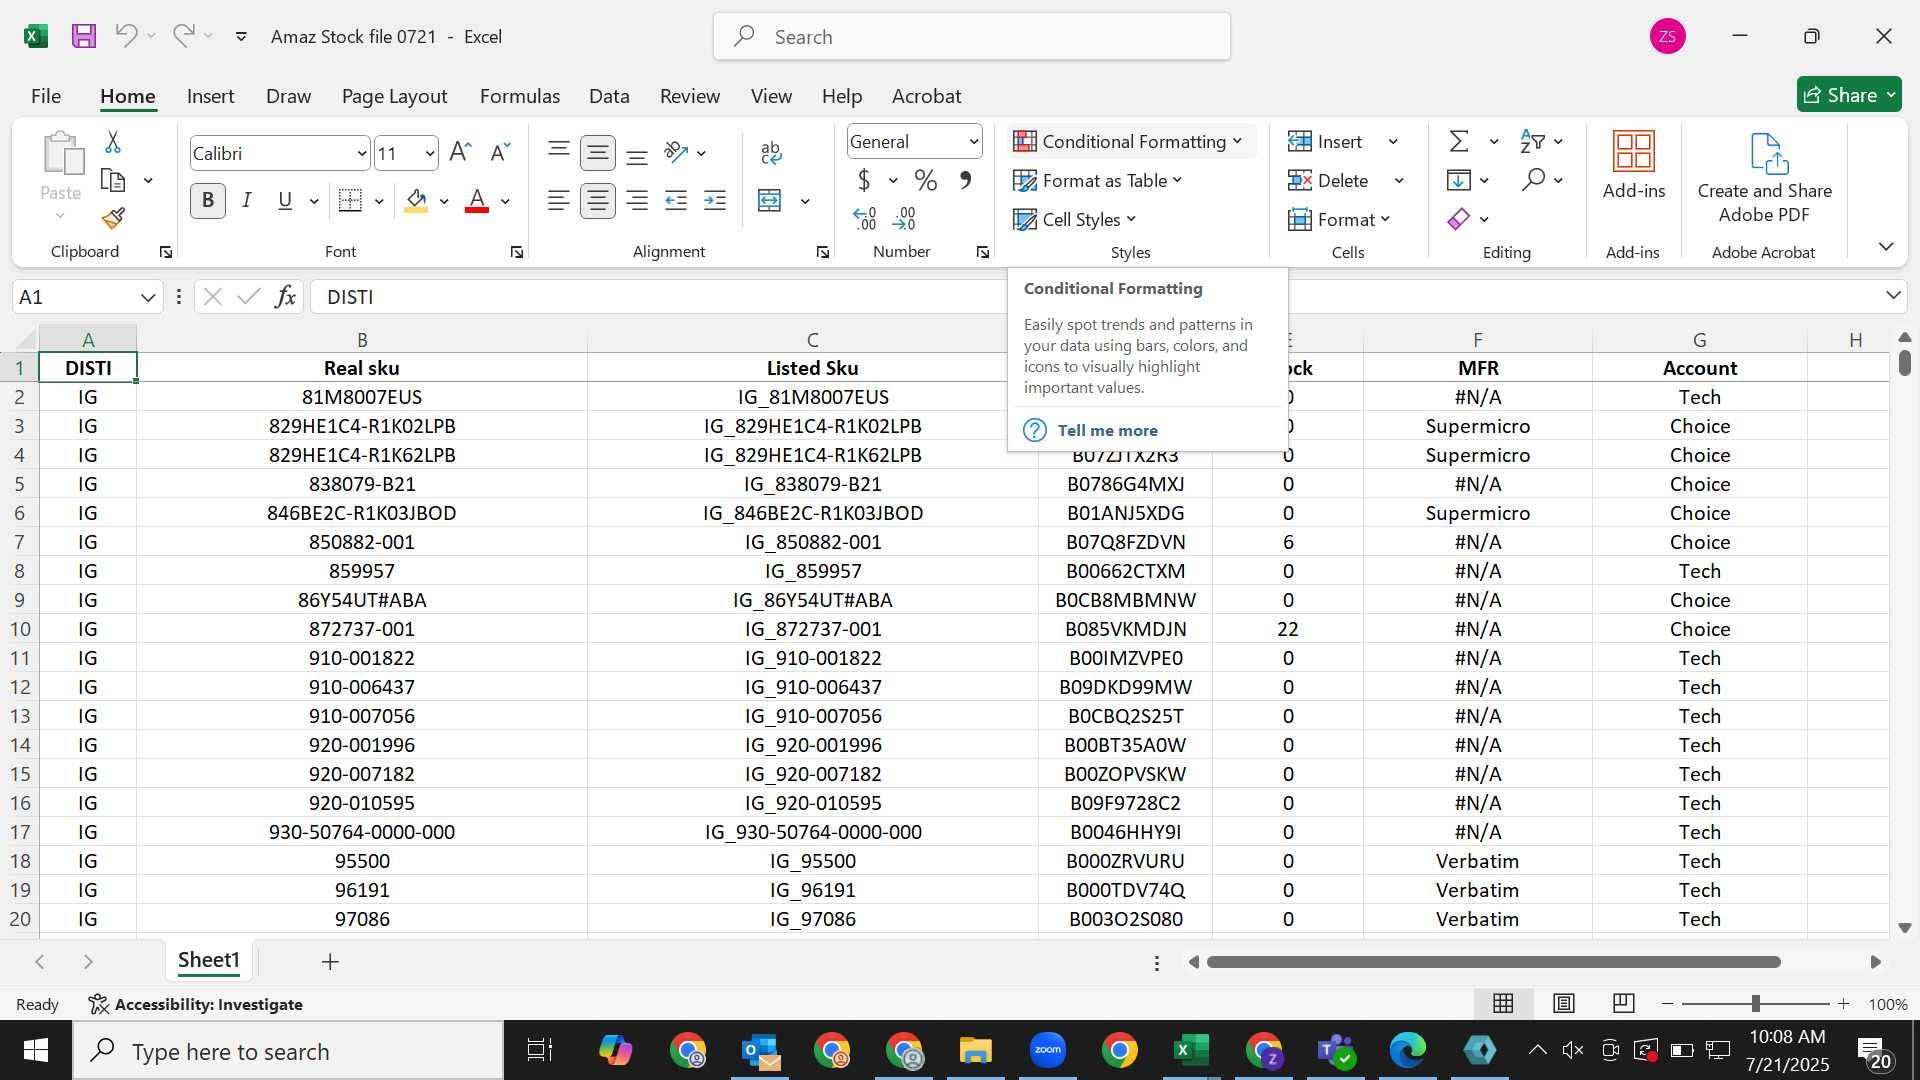Open the File tab
Screen dimensions: 1920x1080
click(46, 96)
